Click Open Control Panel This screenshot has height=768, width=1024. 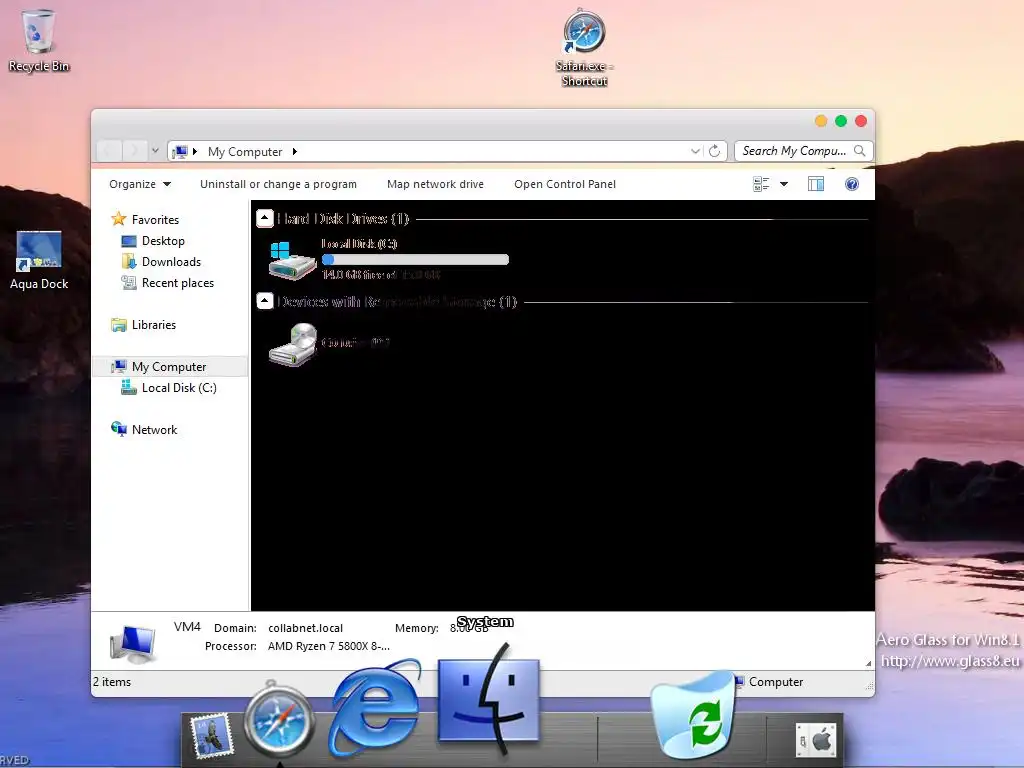click(565, 184)
